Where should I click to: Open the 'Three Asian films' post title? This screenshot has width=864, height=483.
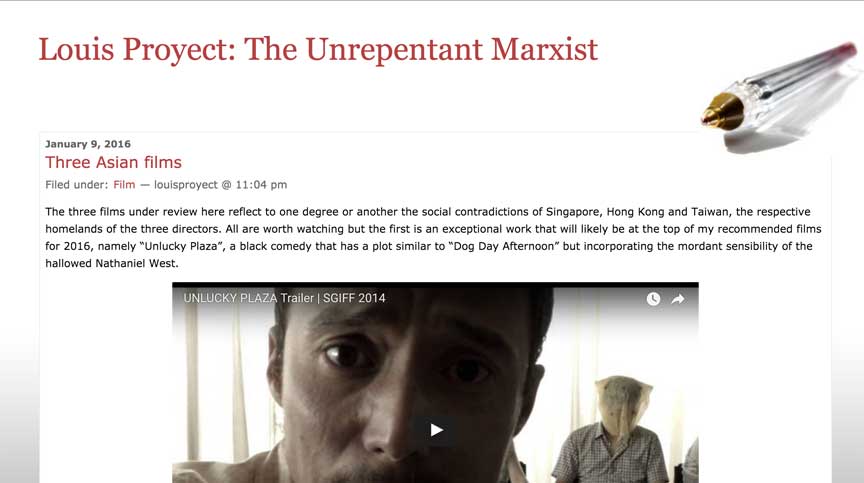point(114,162)
